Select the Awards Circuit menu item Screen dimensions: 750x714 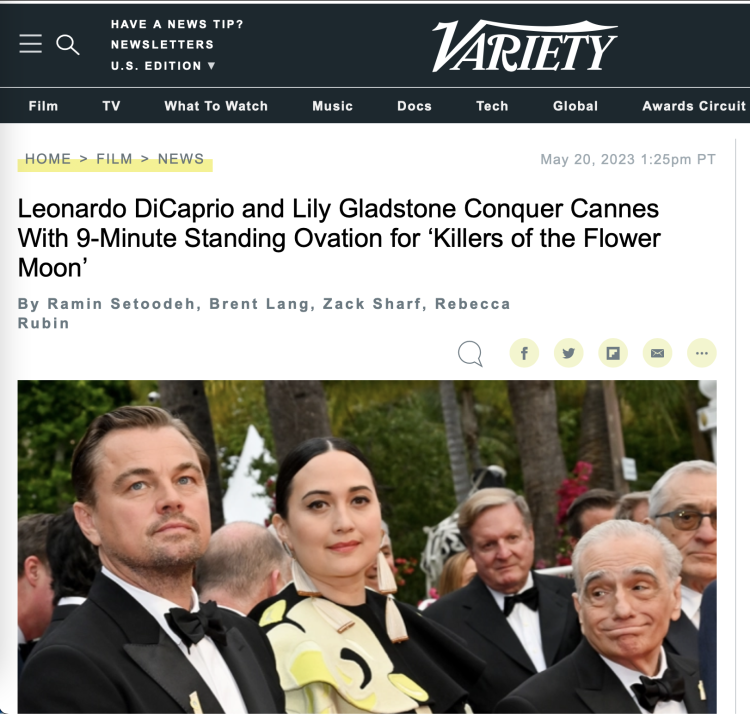coord(694,106)
